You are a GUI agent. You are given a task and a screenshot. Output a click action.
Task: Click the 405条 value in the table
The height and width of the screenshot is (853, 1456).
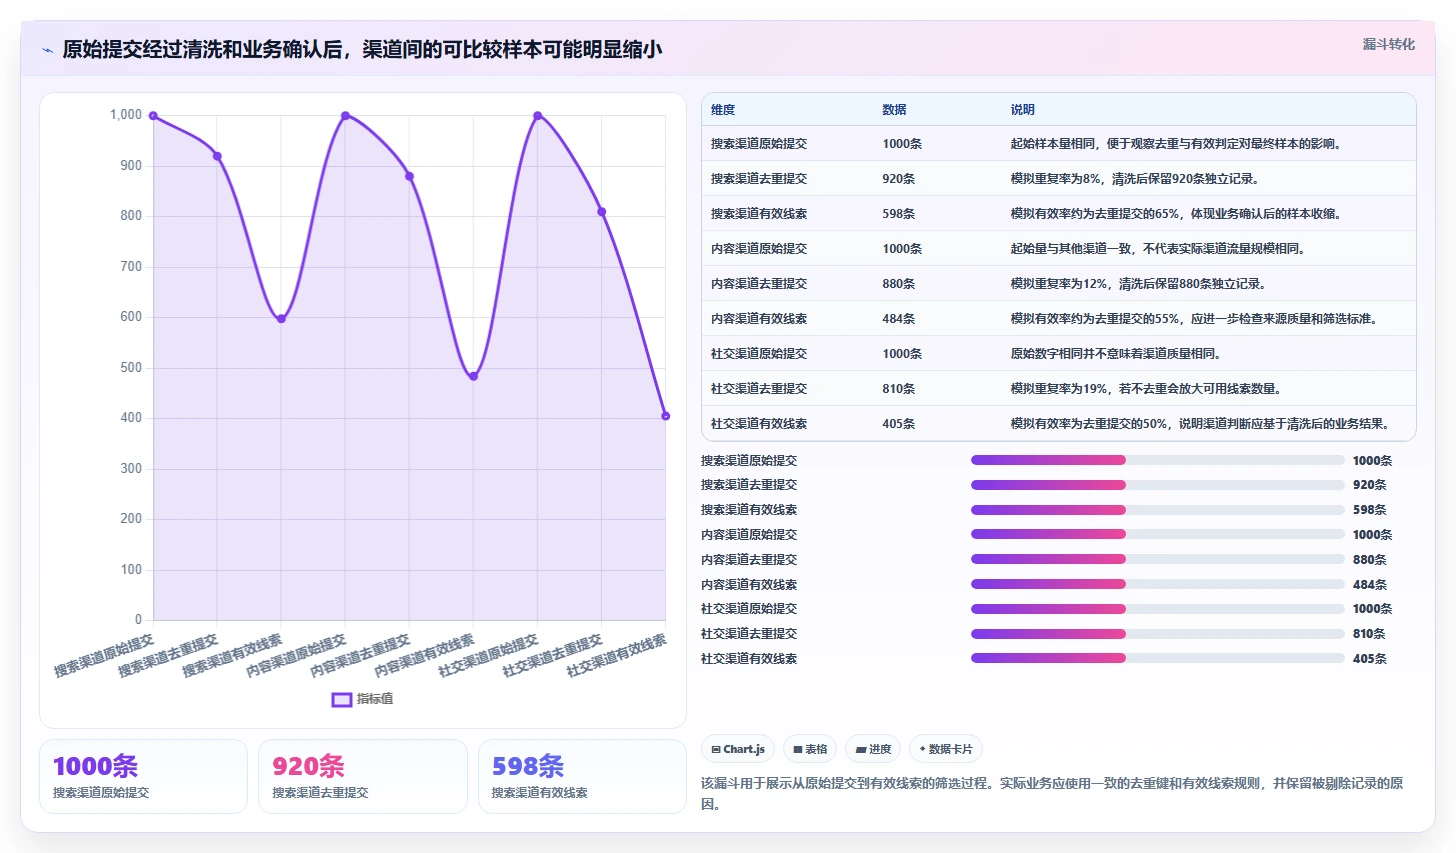point(898,424)
